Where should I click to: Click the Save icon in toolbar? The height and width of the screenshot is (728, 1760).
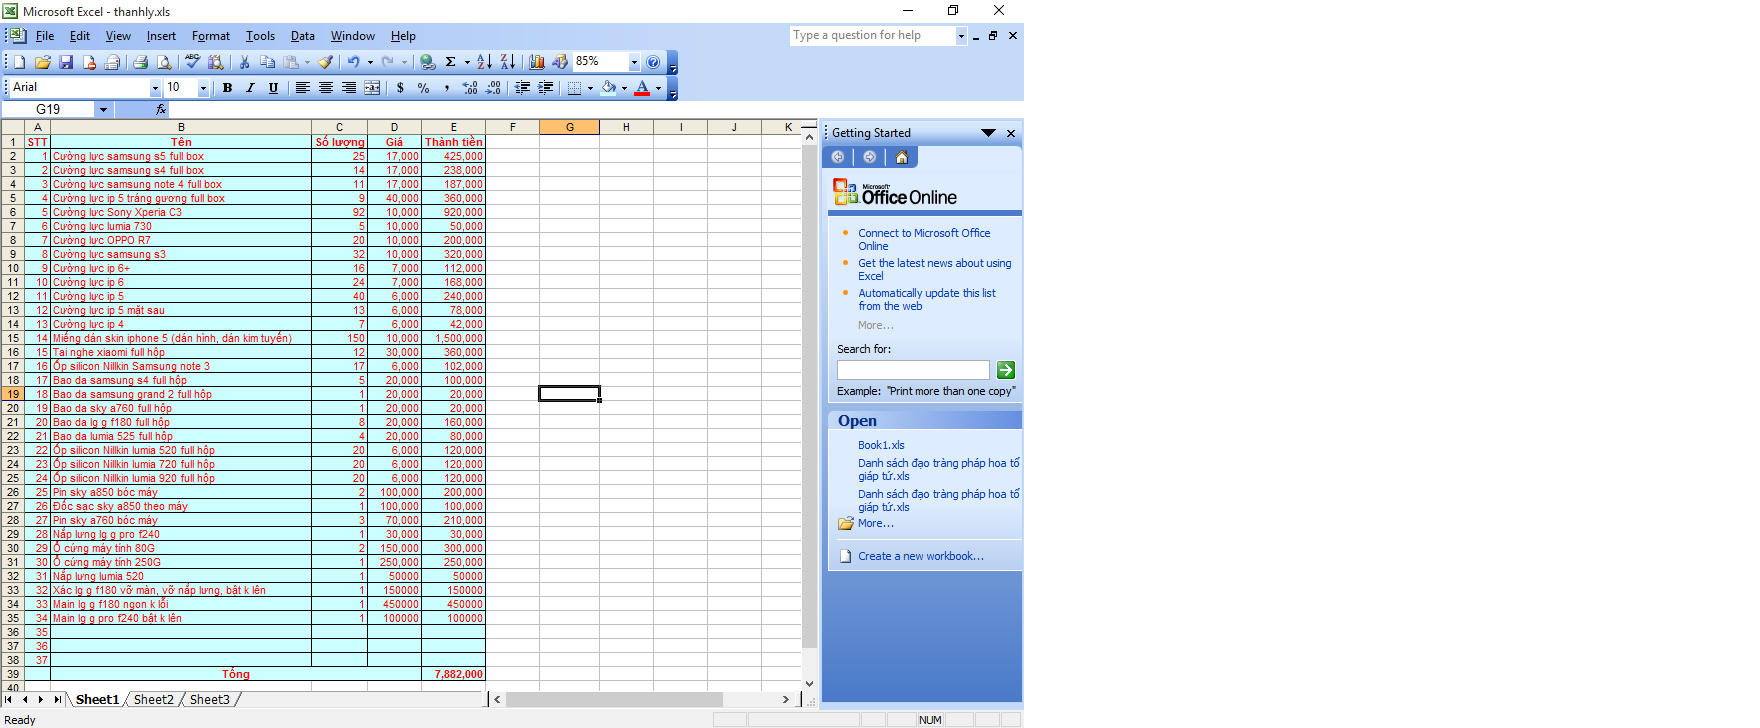click(66, 62)
